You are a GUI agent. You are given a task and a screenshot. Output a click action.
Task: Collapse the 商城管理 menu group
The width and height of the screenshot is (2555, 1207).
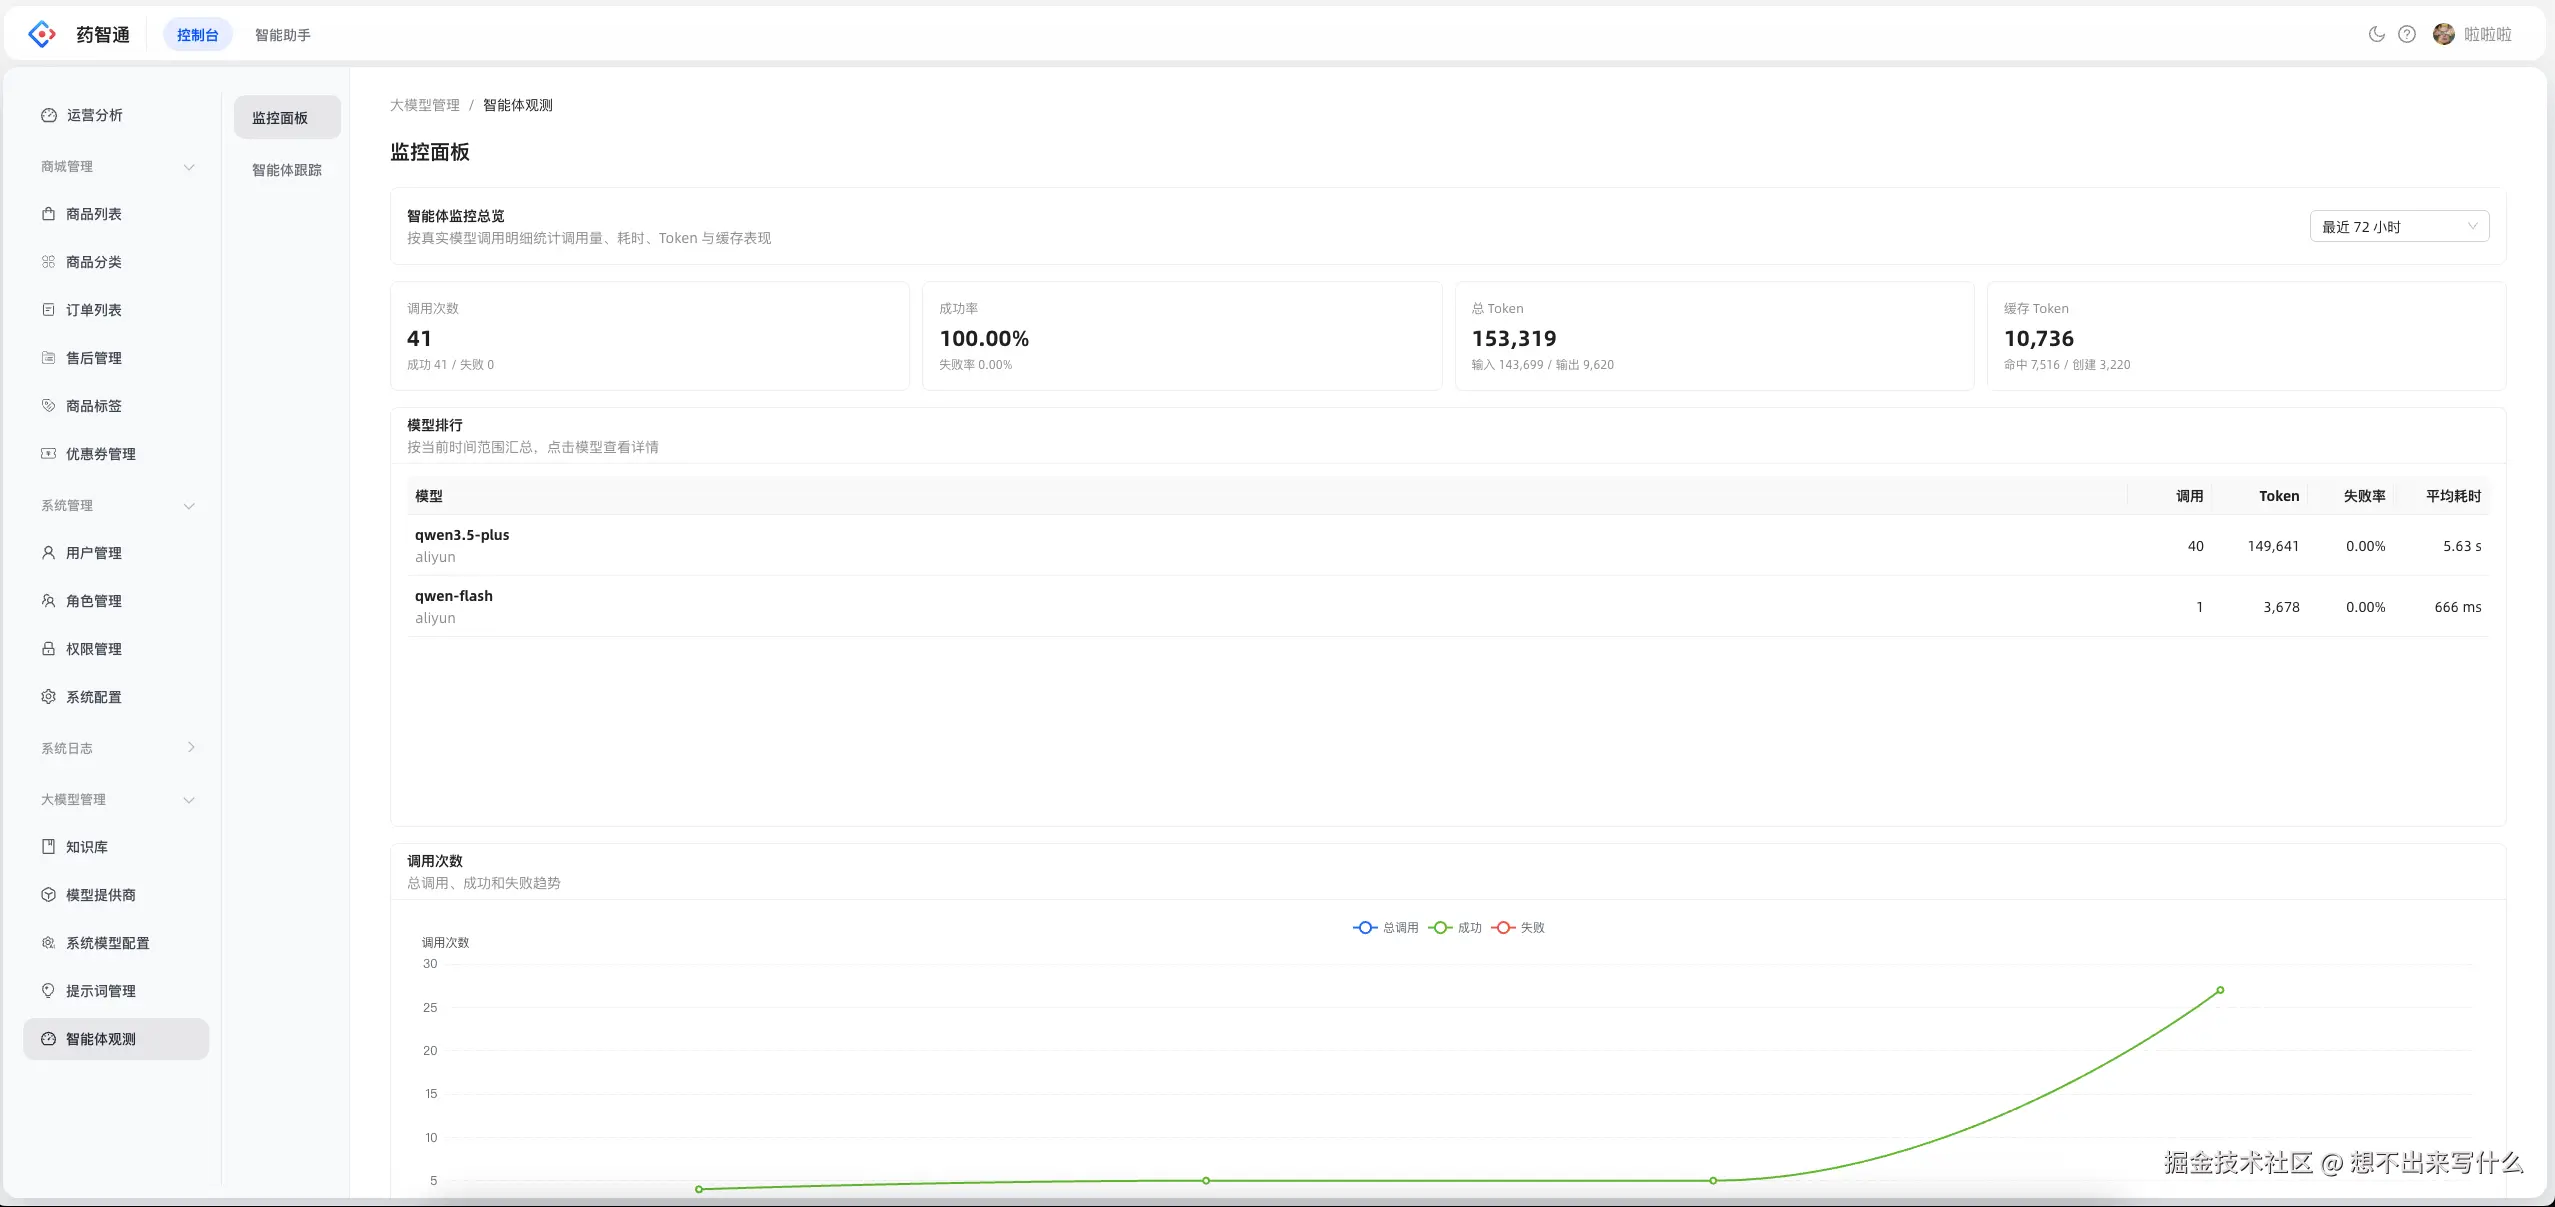pos(116,166)
